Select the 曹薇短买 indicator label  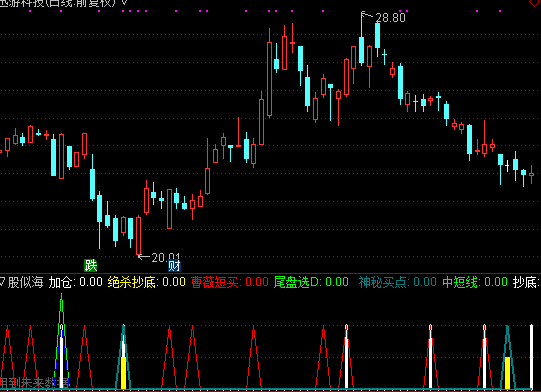pos(216,282)
